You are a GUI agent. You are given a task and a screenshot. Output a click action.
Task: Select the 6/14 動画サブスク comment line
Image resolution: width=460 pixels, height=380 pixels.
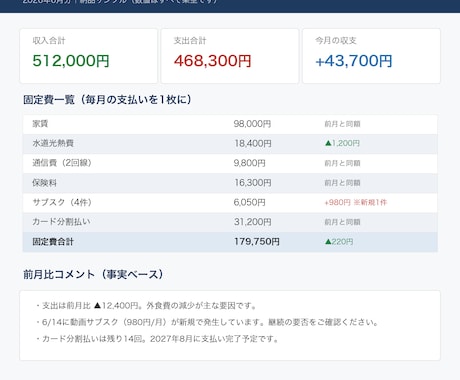click(207, 322)
